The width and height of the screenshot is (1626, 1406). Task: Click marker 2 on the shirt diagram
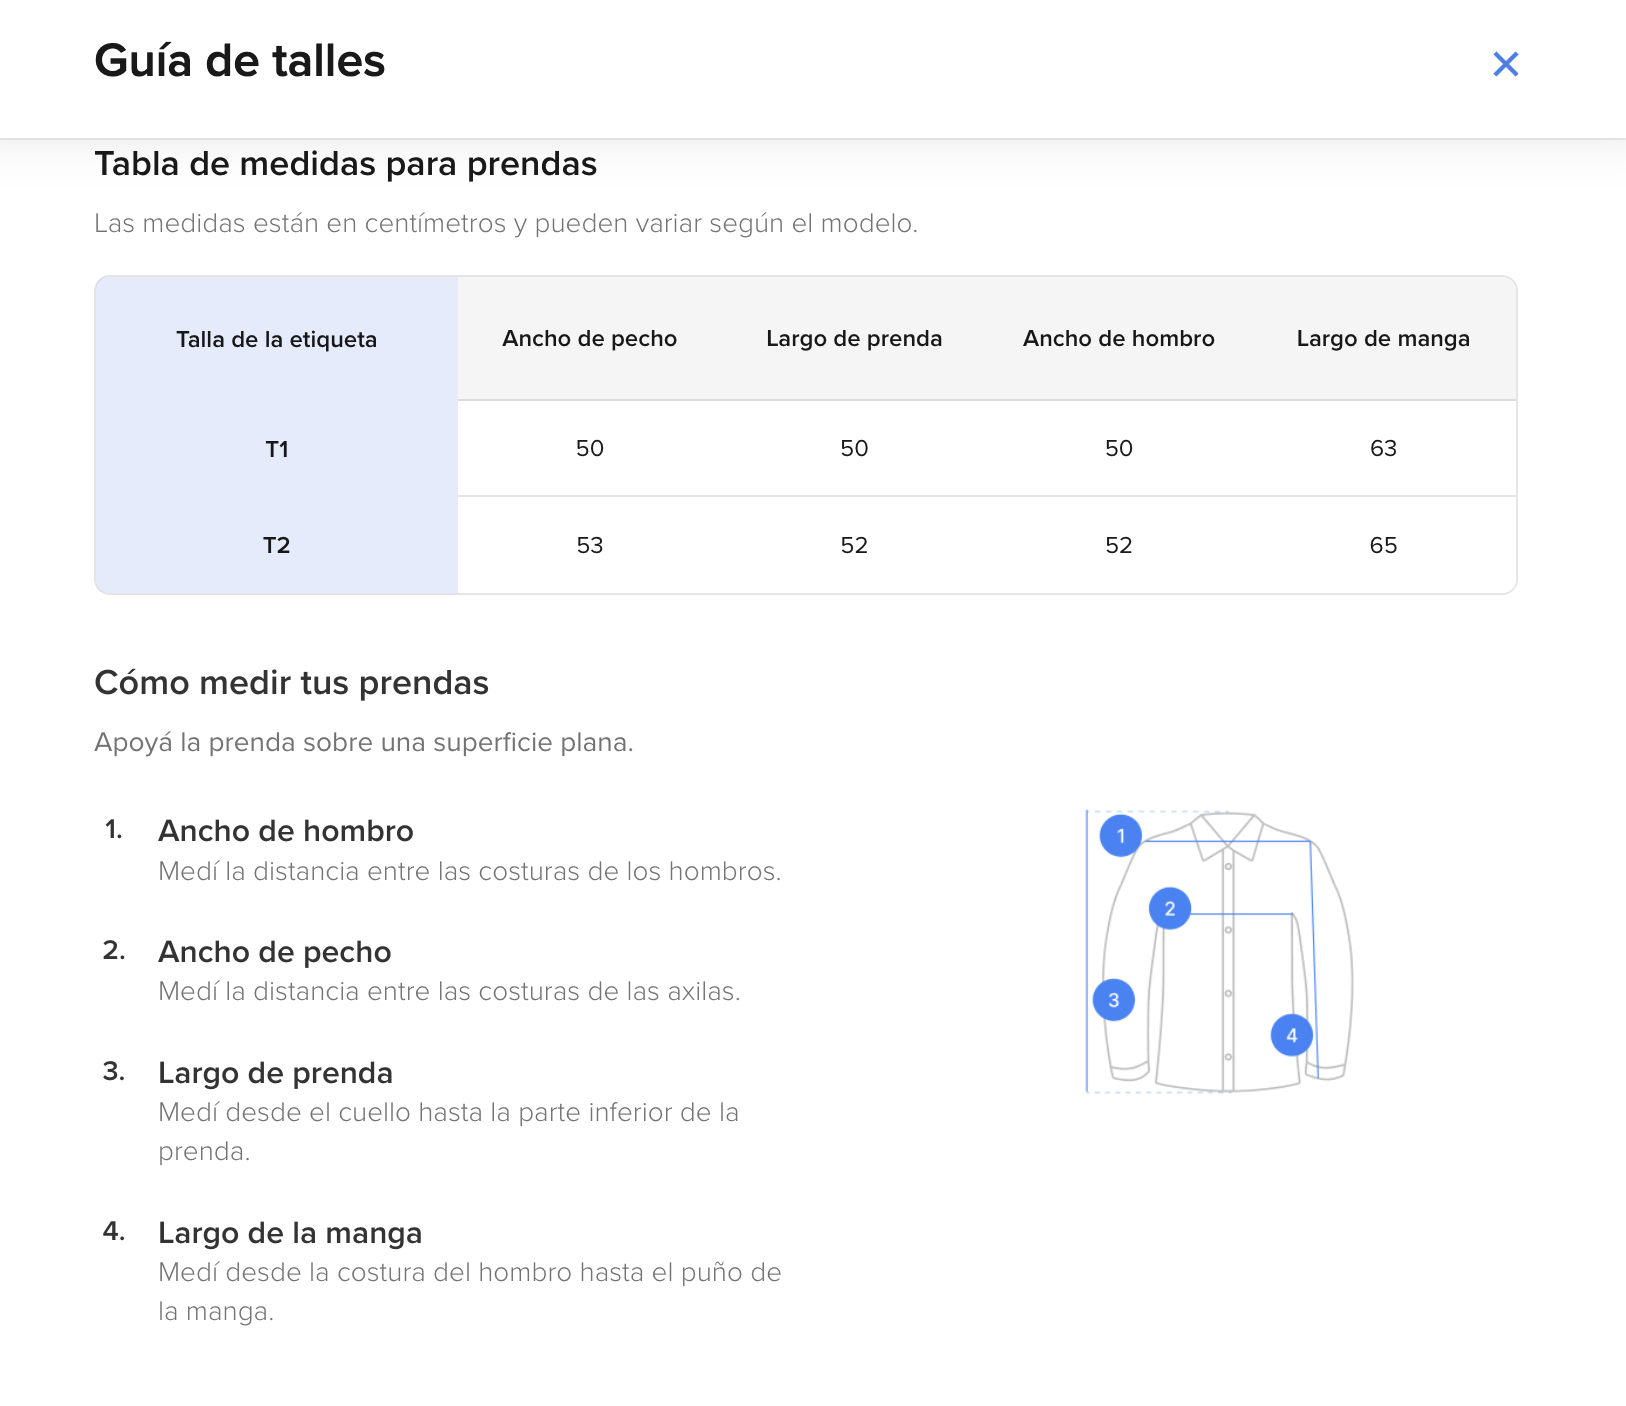[1169, 909]
